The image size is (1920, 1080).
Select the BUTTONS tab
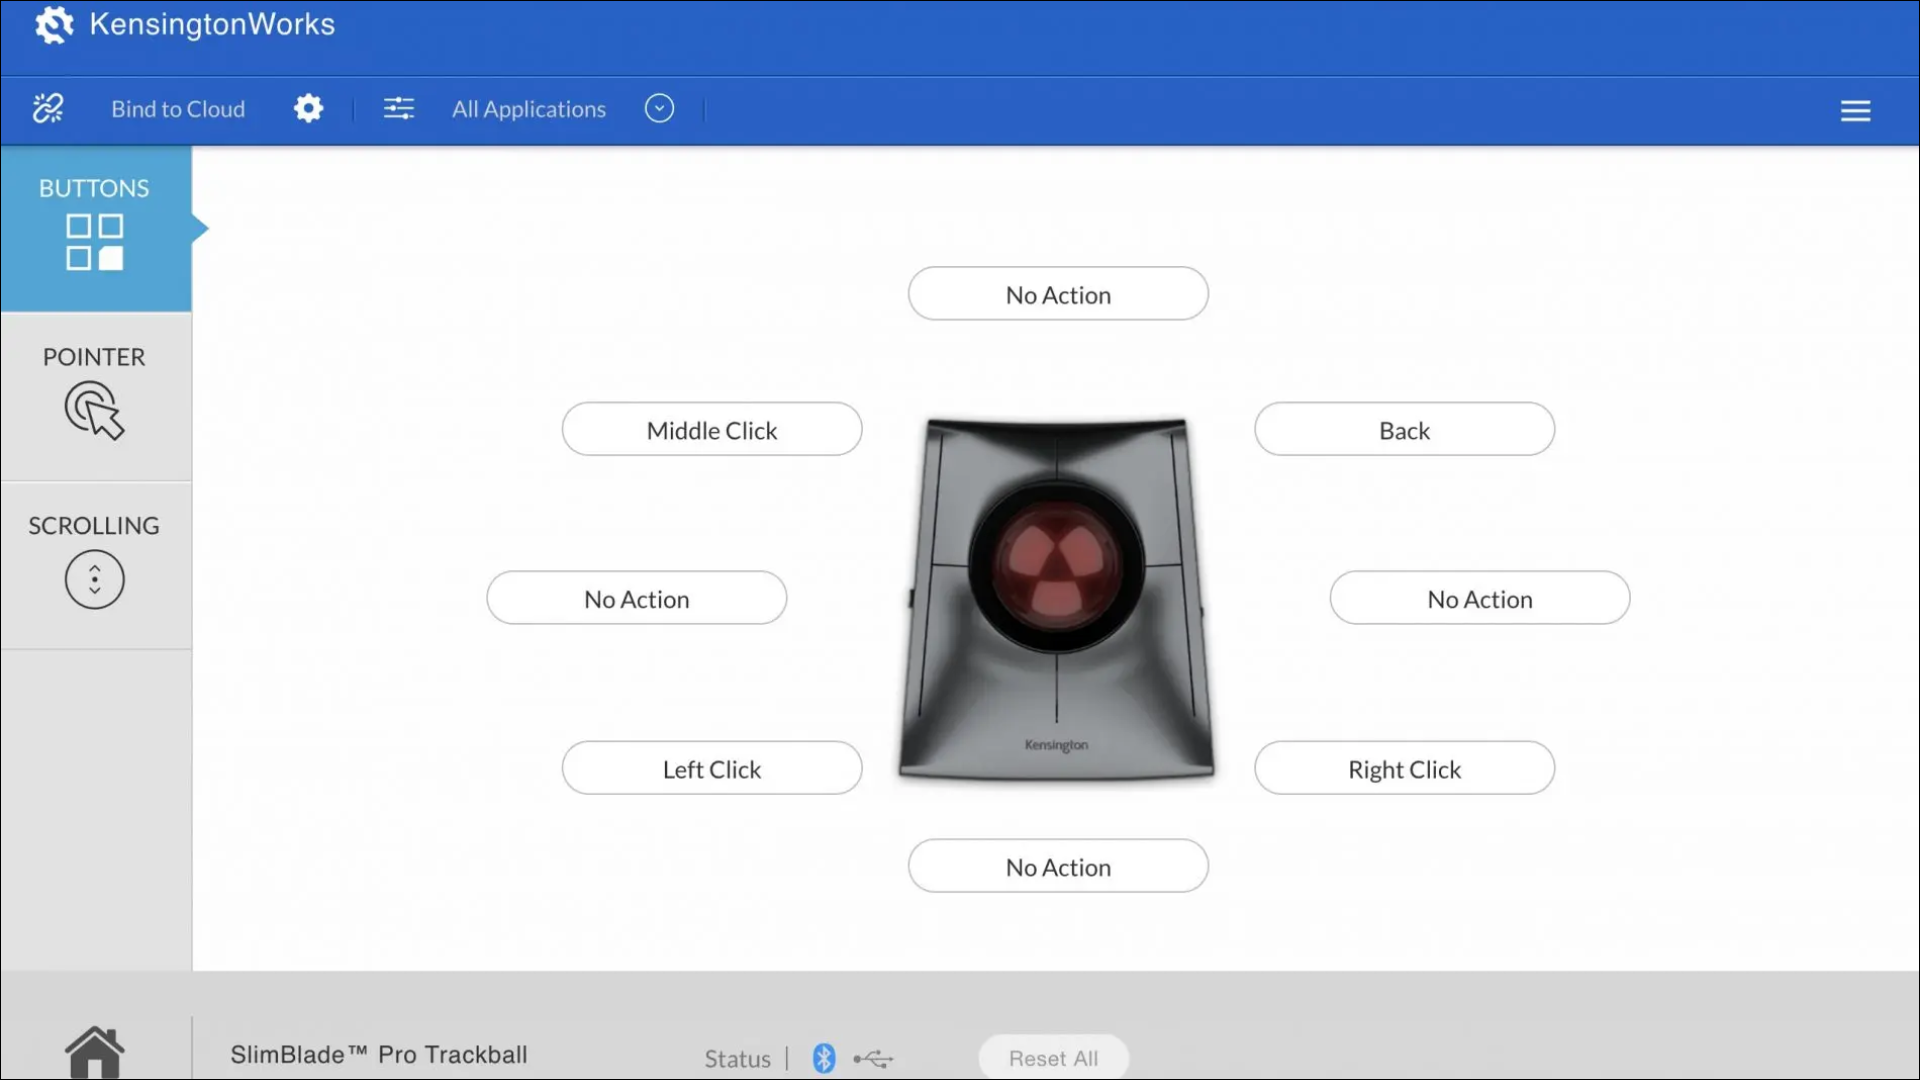click(x=94, y=225)
